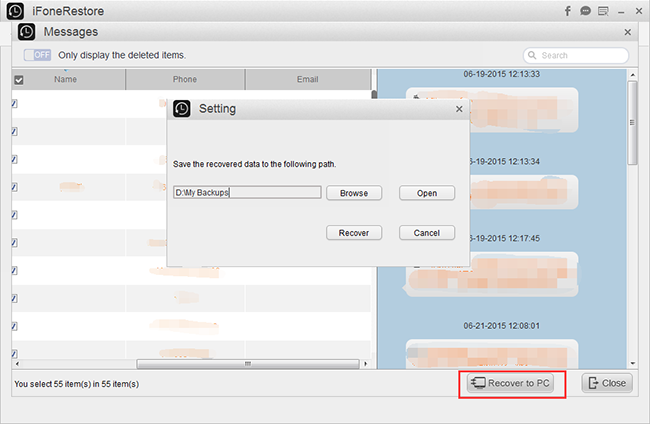Click Recover to PC button

click(x=510, y=383)
